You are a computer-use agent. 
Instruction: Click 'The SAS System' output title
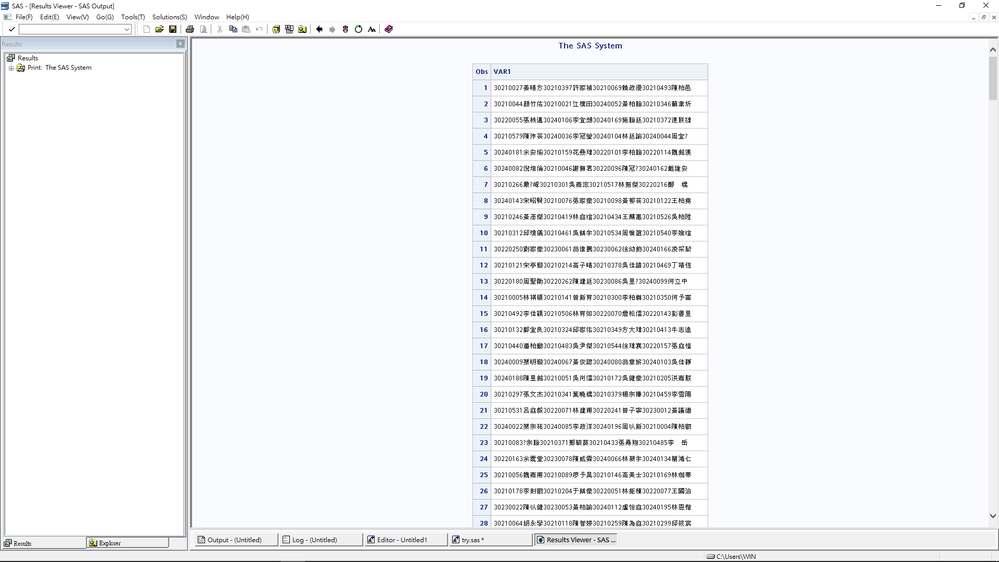[x=590, y=46]
